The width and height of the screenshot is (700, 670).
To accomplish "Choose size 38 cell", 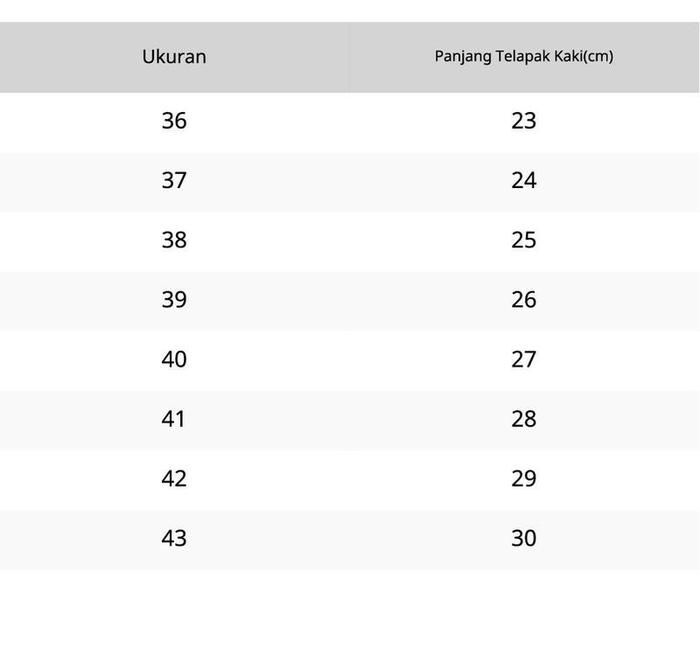I will (x=174, y=240).
